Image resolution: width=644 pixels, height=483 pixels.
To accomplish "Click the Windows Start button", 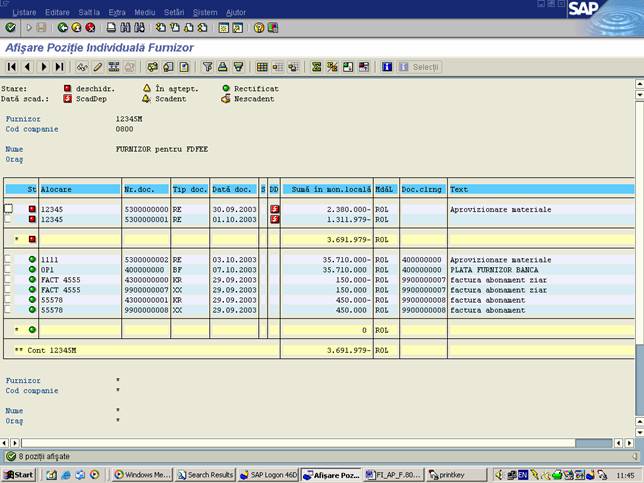I will coord(19,475).
